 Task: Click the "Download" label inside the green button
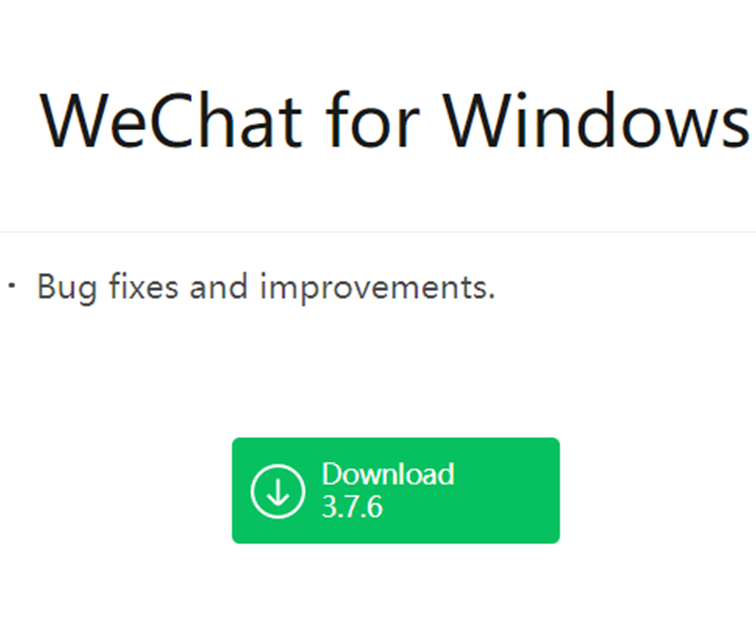click(388, 474)
